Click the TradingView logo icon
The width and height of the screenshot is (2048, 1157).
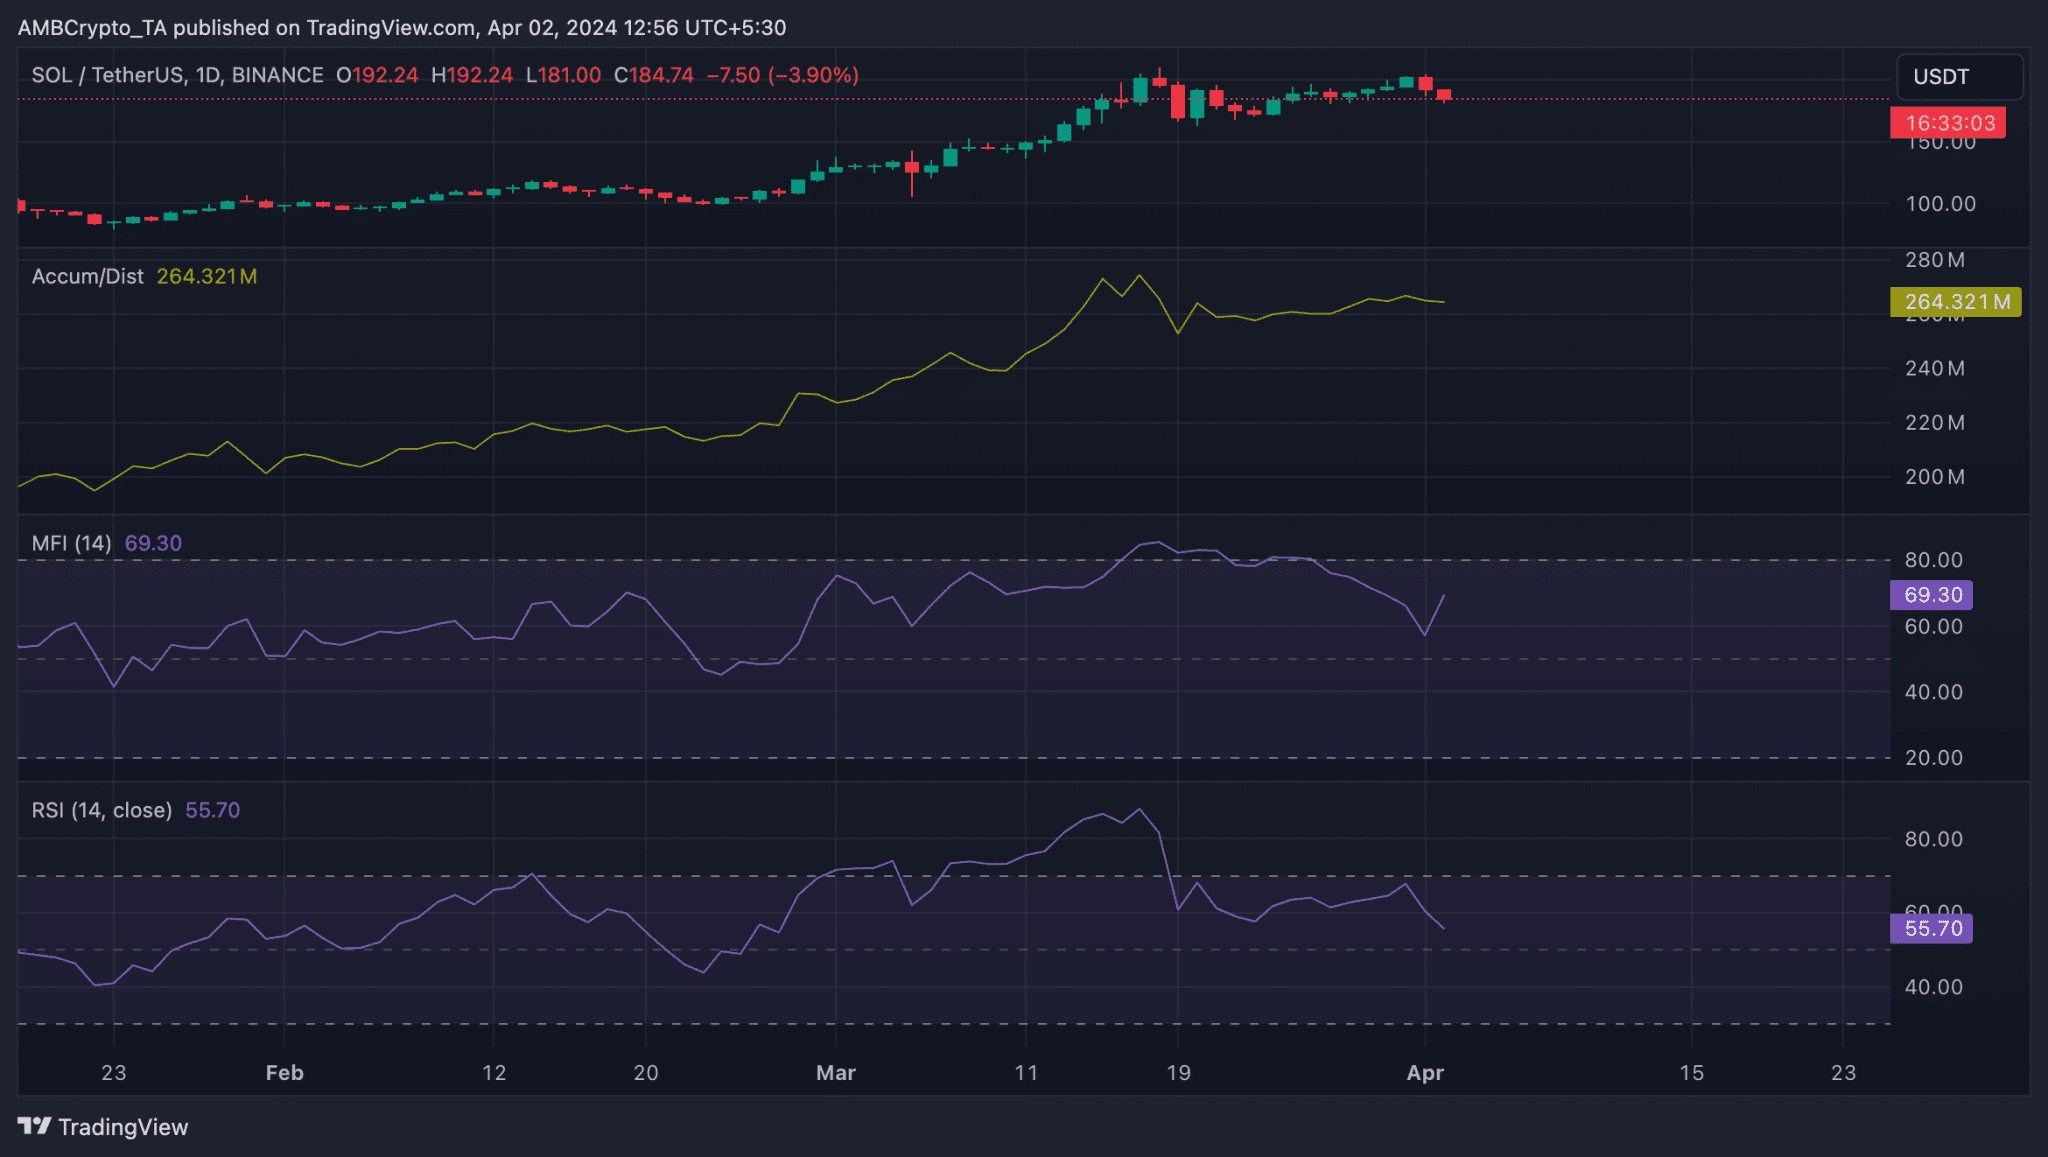click(x=34, y=1126)
